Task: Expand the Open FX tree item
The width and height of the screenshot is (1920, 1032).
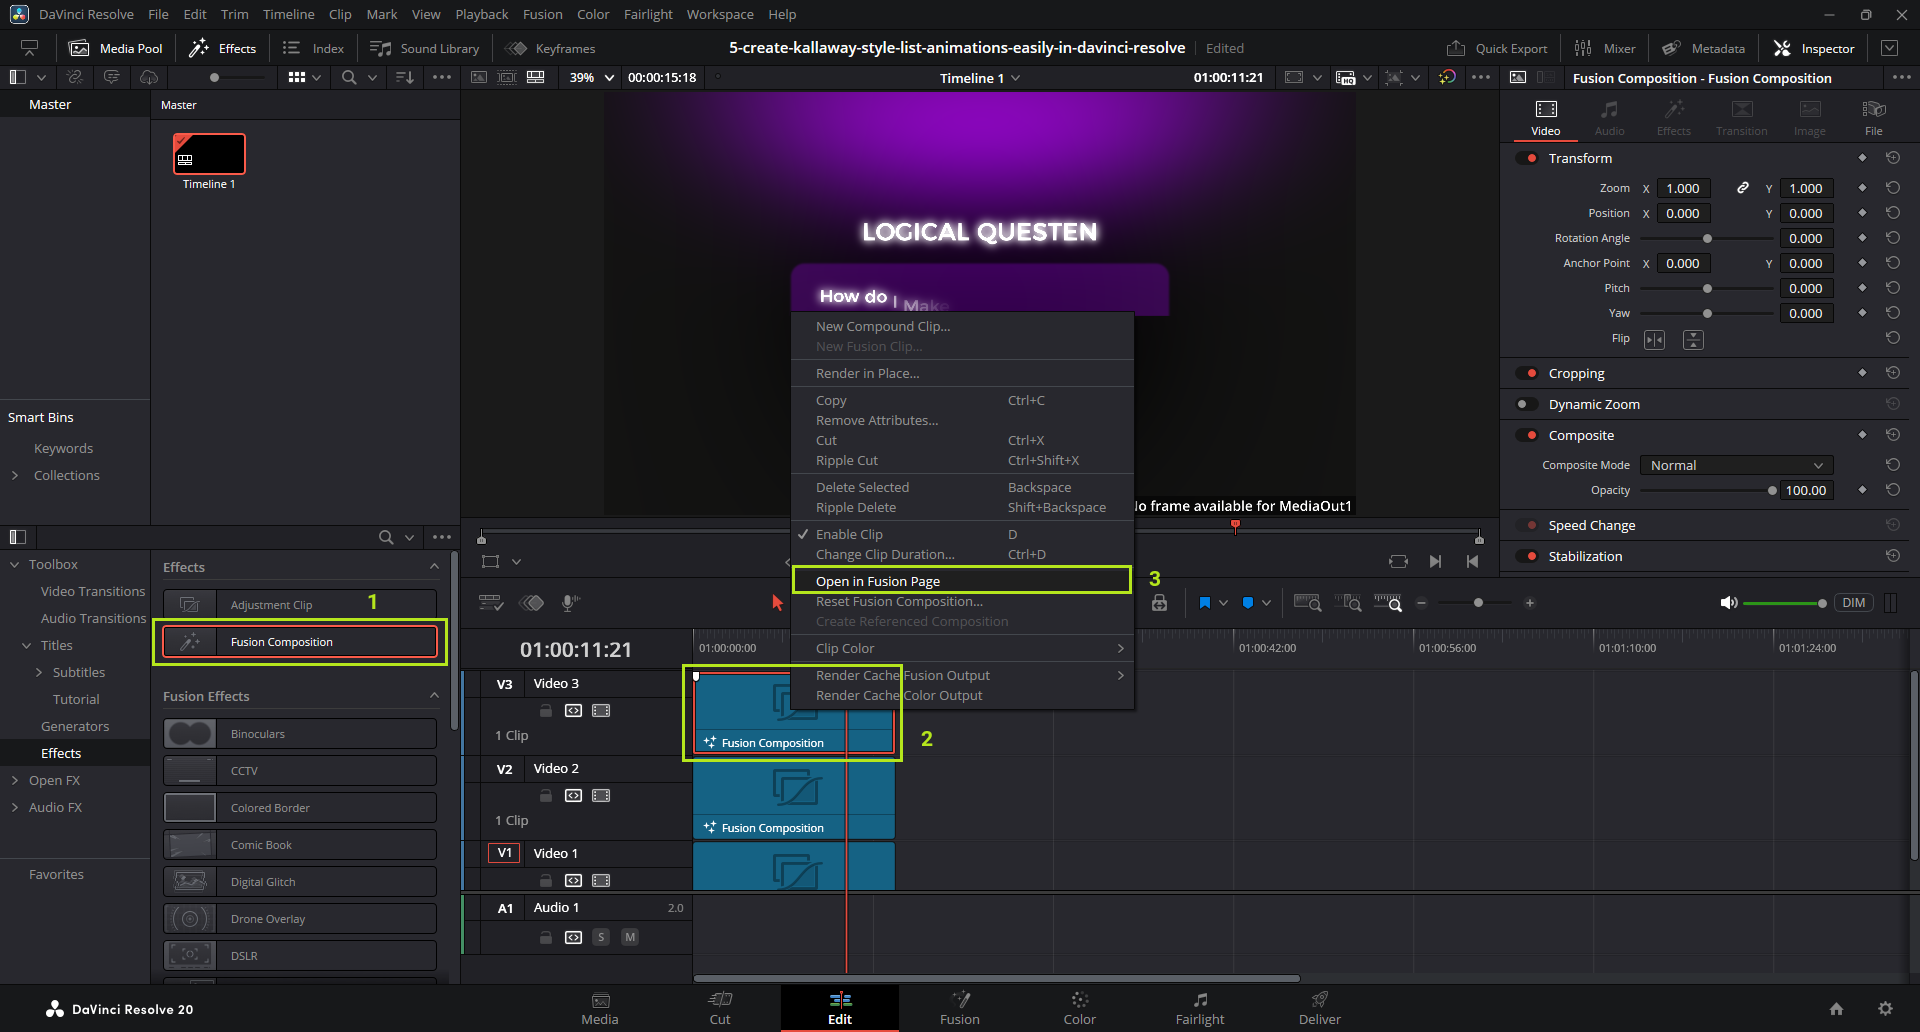Action: [15, 780]
